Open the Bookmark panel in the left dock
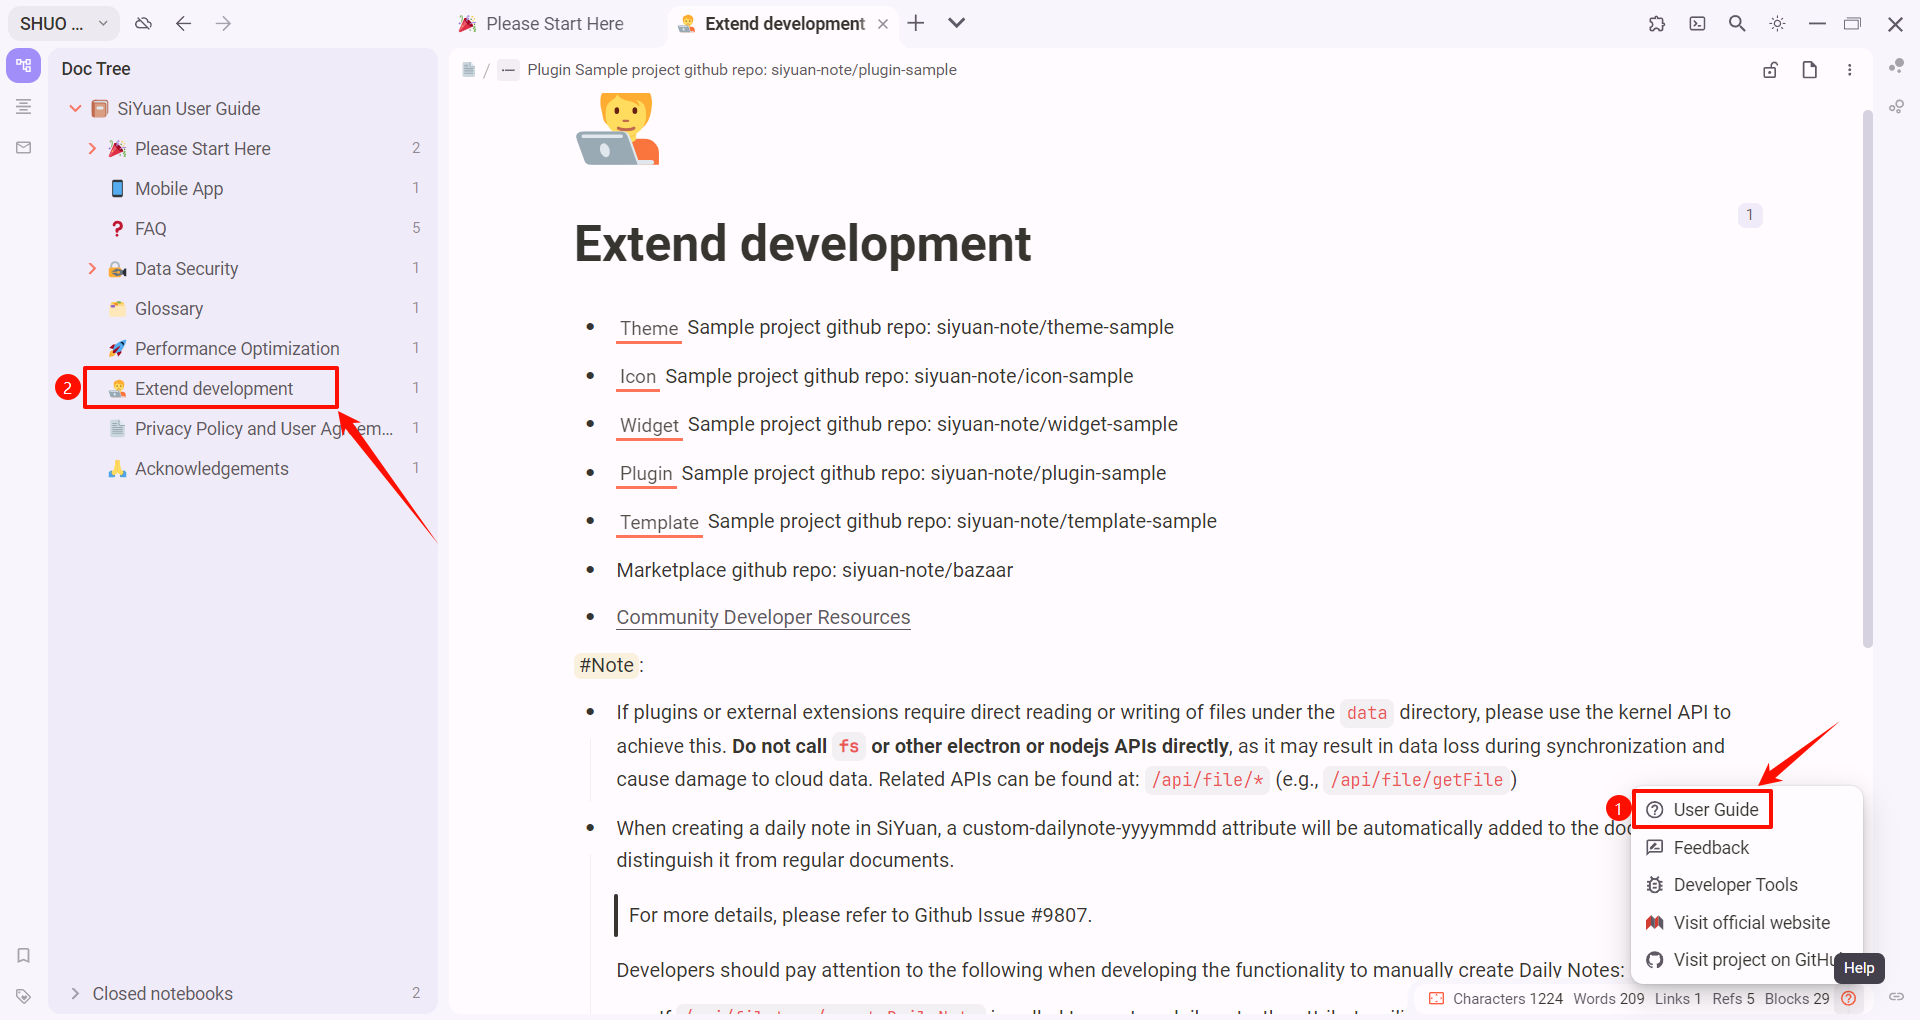The image size is (1920, 1020). pyautogui.click(x=23, y=955)
